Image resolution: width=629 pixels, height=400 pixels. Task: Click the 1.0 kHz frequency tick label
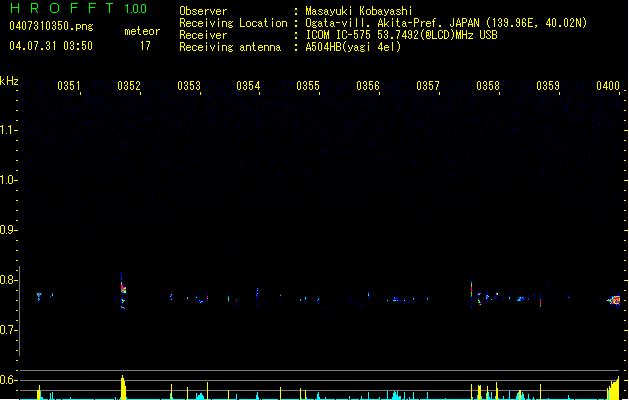[8, 179]
